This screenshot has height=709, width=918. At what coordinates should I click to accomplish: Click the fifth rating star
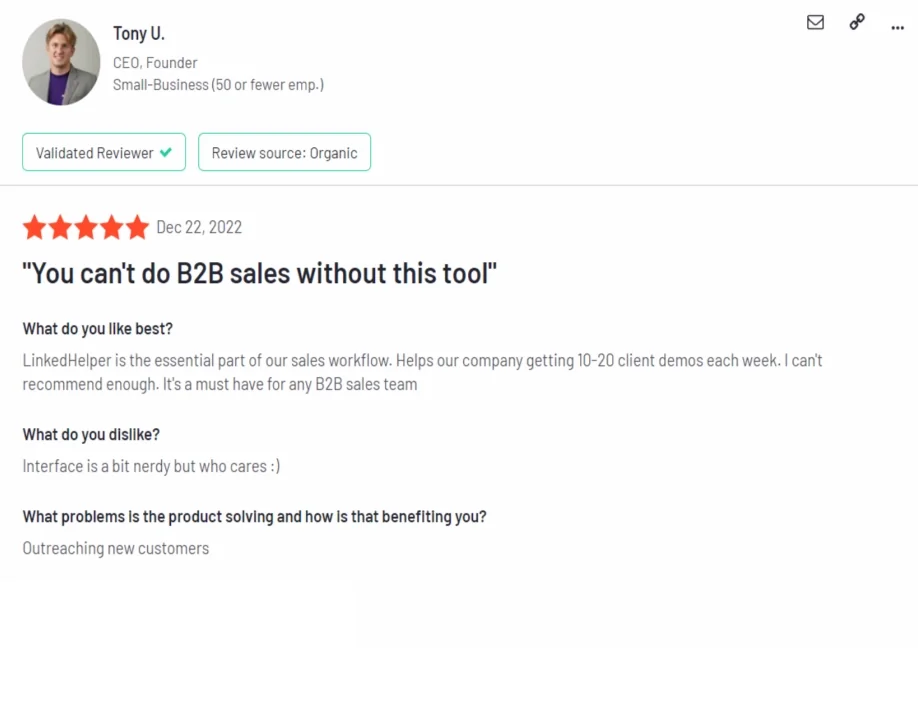click(x=137, y=228)
